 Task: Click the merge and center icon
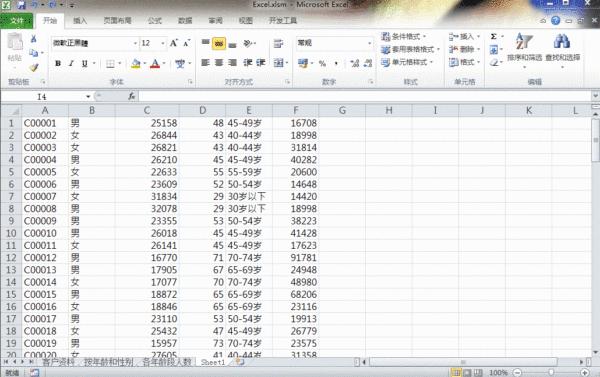click(279, 63)
